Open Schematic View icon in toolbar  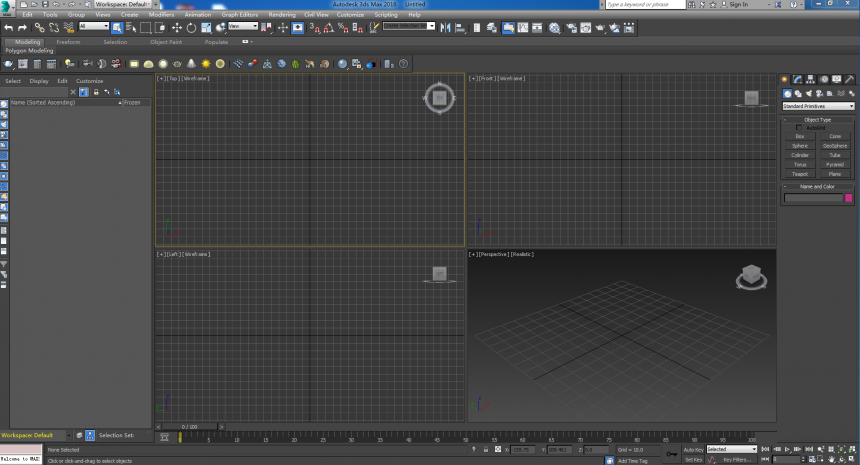[x=537, y=27]
